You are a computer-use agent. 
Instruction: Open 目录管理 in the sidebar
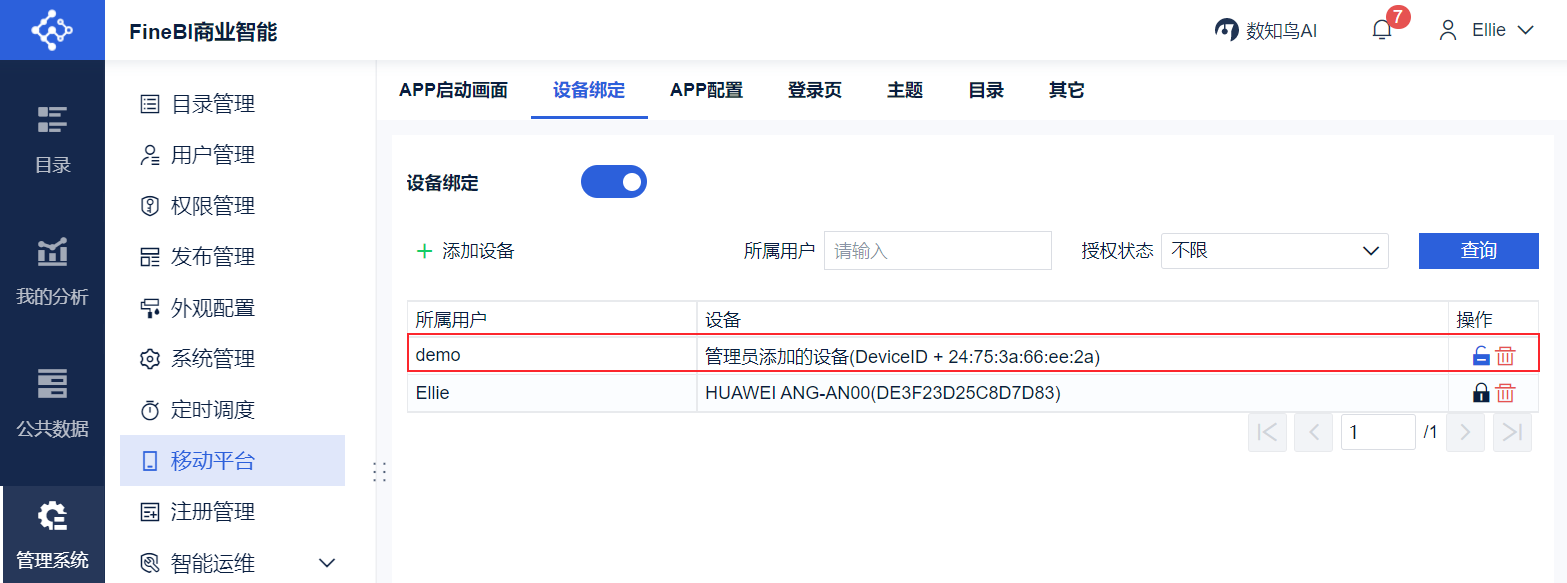[x=232, y=104]
